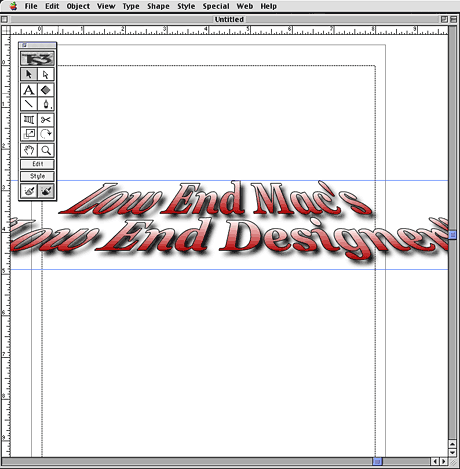Viewport: 460px width, 469px height.
Task: Select the Scale/resize tool
Action: (x=29, y=134)
